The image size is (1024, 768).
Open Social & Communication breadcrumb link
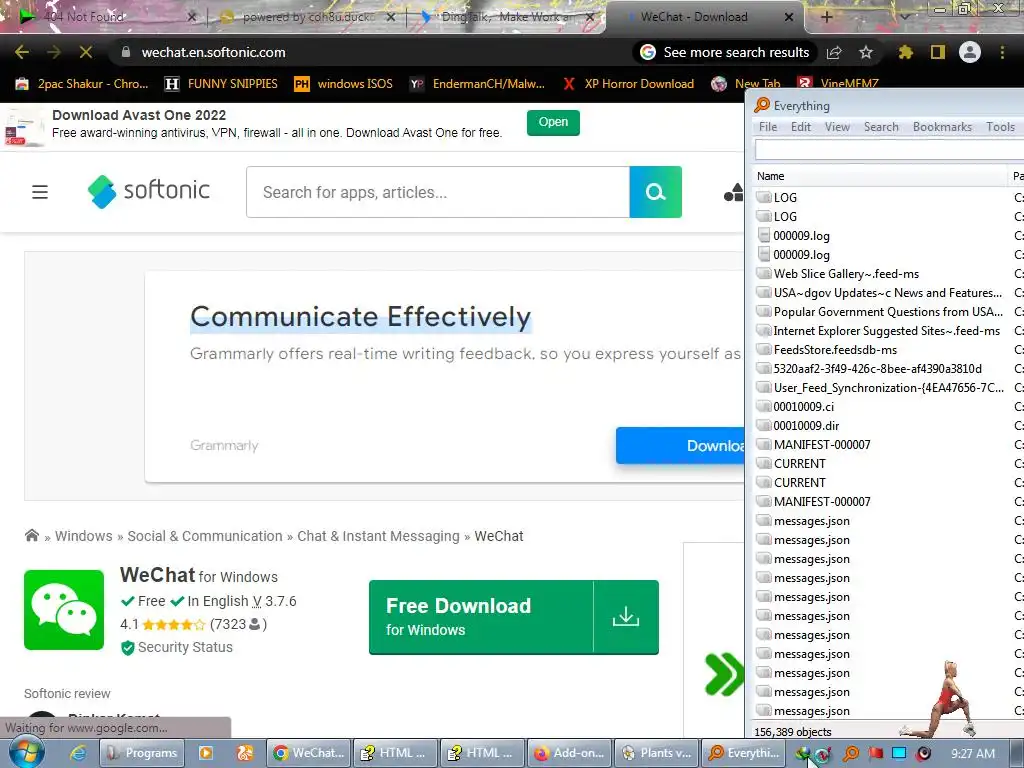coord(205,536)
